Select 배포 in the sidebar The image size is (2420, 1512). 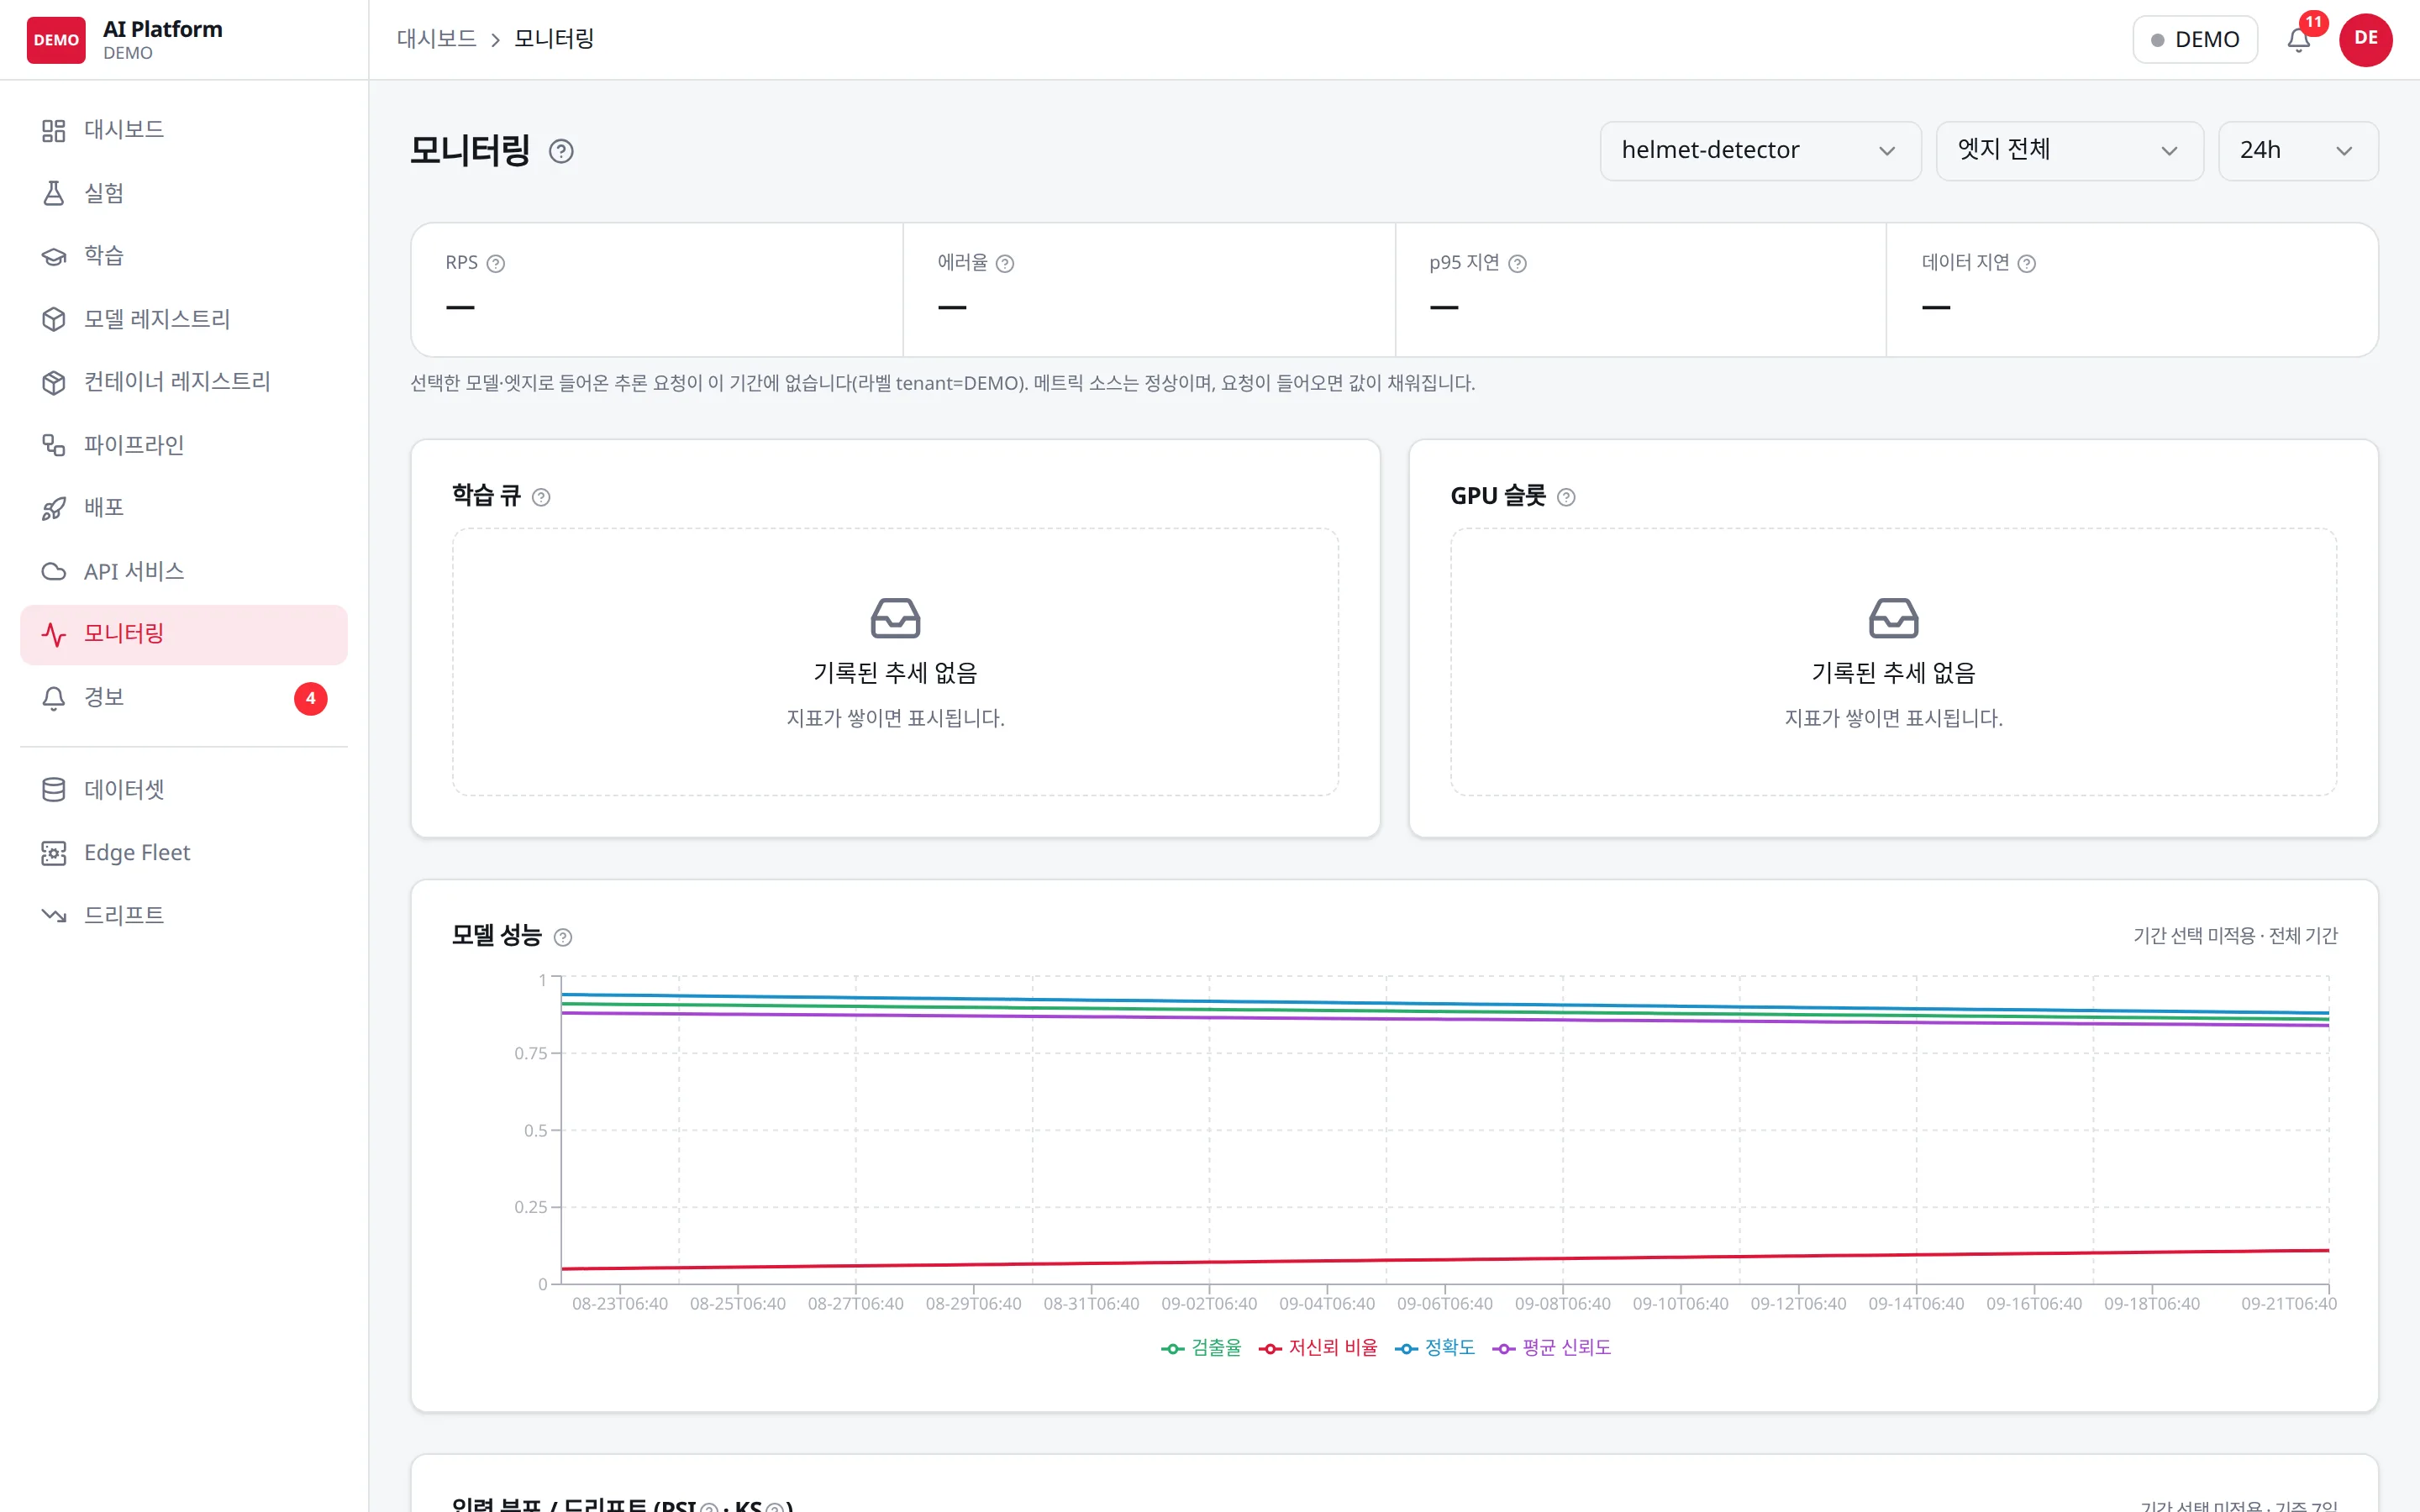(184, 508)
